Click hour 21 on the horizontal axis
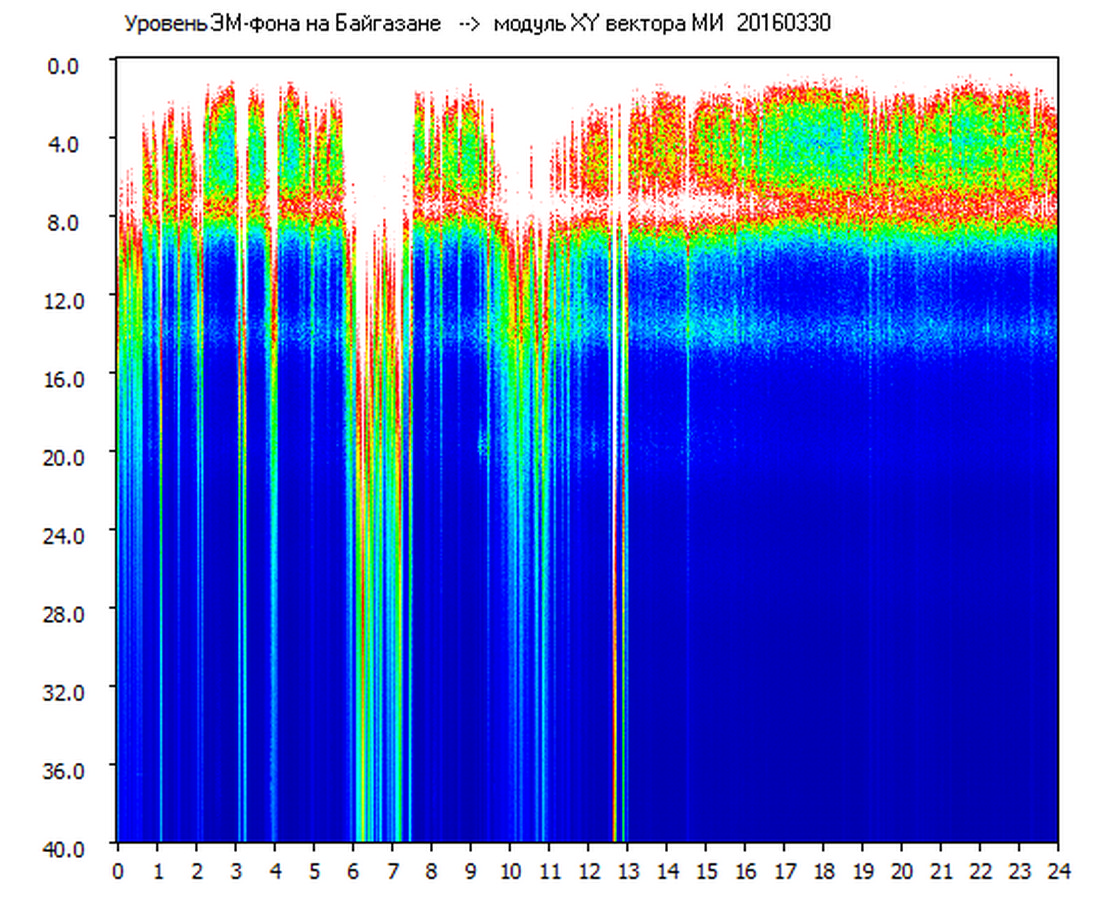Screen dimensions: 1096x900 click(x=941, y=871)
